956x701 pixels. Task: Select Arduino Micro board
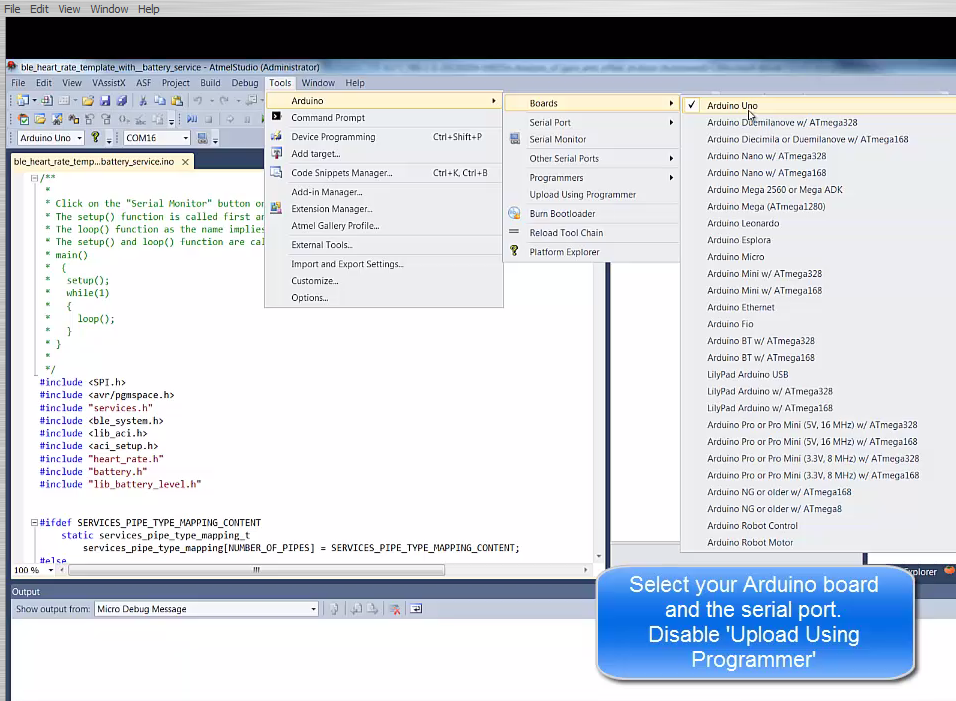pyautogui.click(x=735, y=257)
